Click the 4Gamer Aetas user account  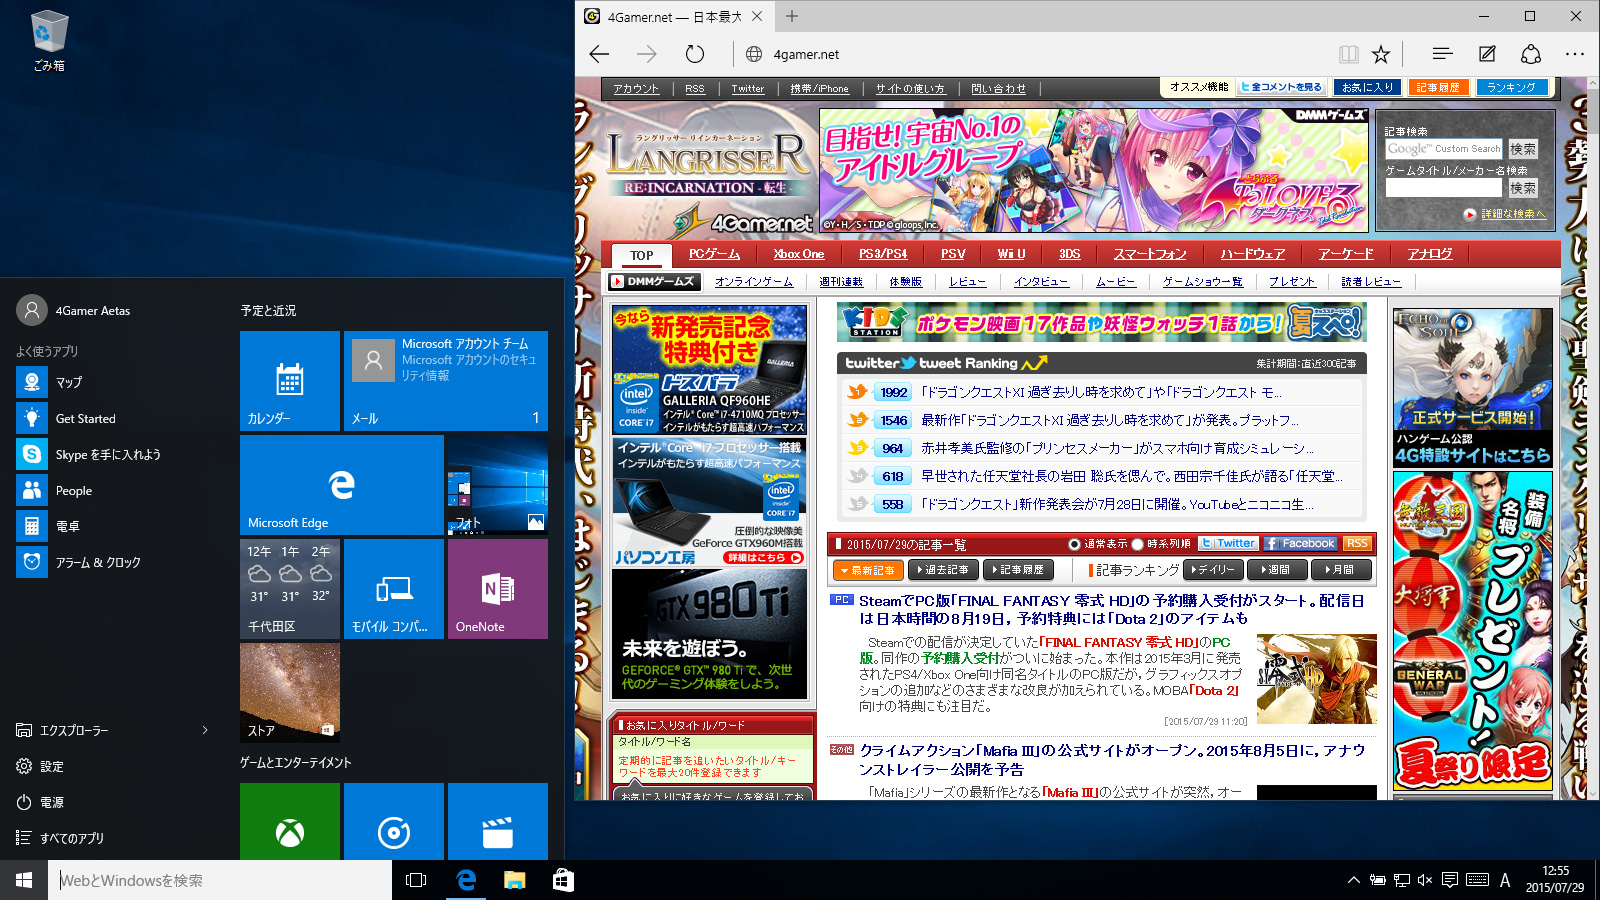click(x=74, y=310)
